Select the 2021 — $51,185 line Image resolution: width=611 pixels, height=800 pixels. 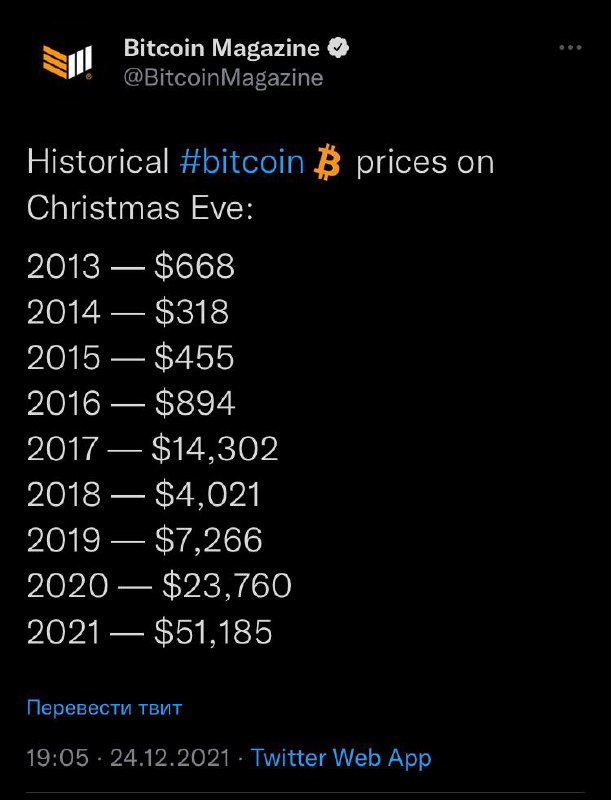[x=150, y=631]
